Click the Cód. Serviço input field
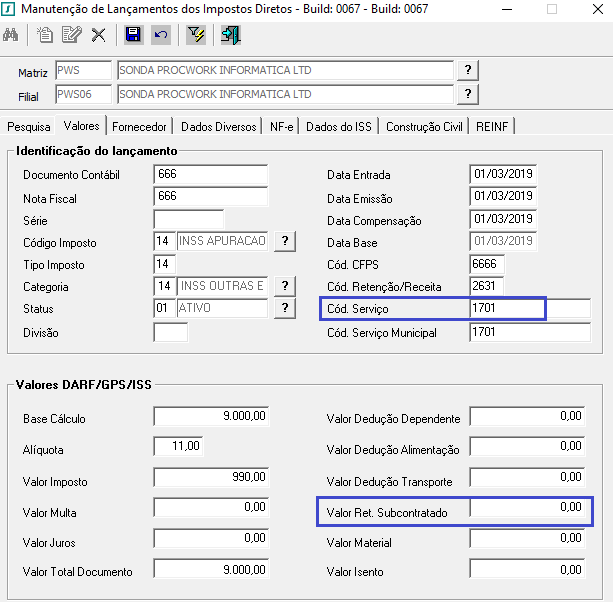The height and width of the screenshot is (602, 613). tap(530, 308)
